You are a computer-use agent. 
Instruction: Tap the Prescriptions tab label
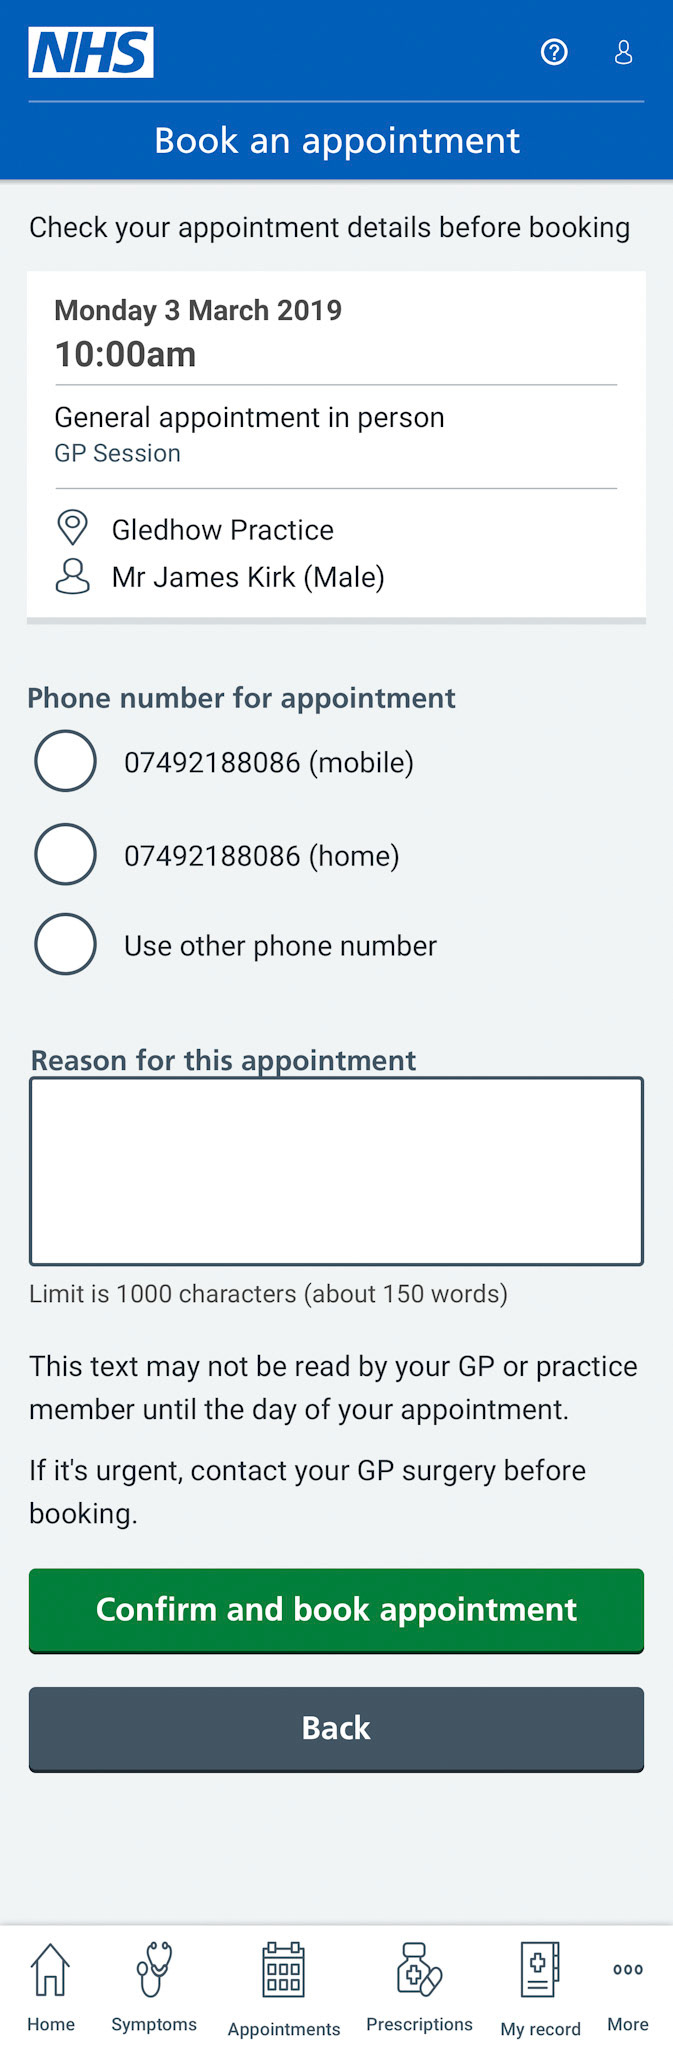click(x=419, y=2024)
